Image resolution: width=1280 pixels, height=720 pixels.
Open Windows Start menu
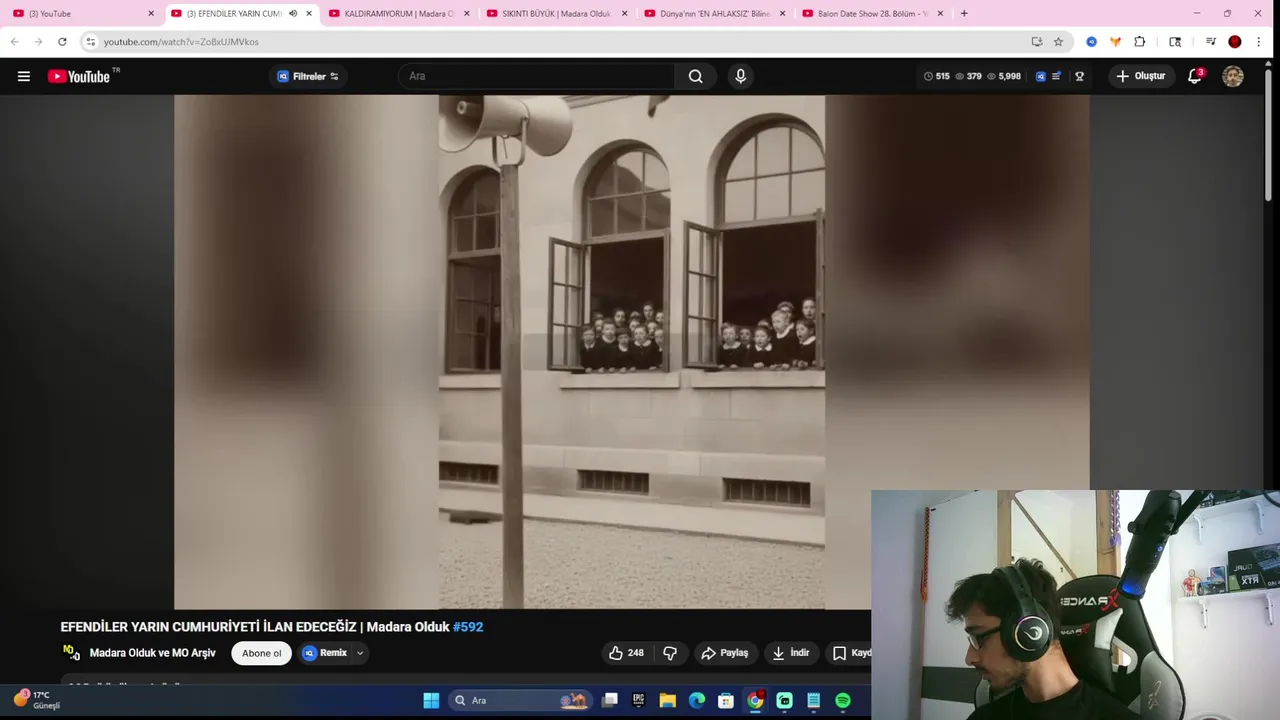click(431, 701)
